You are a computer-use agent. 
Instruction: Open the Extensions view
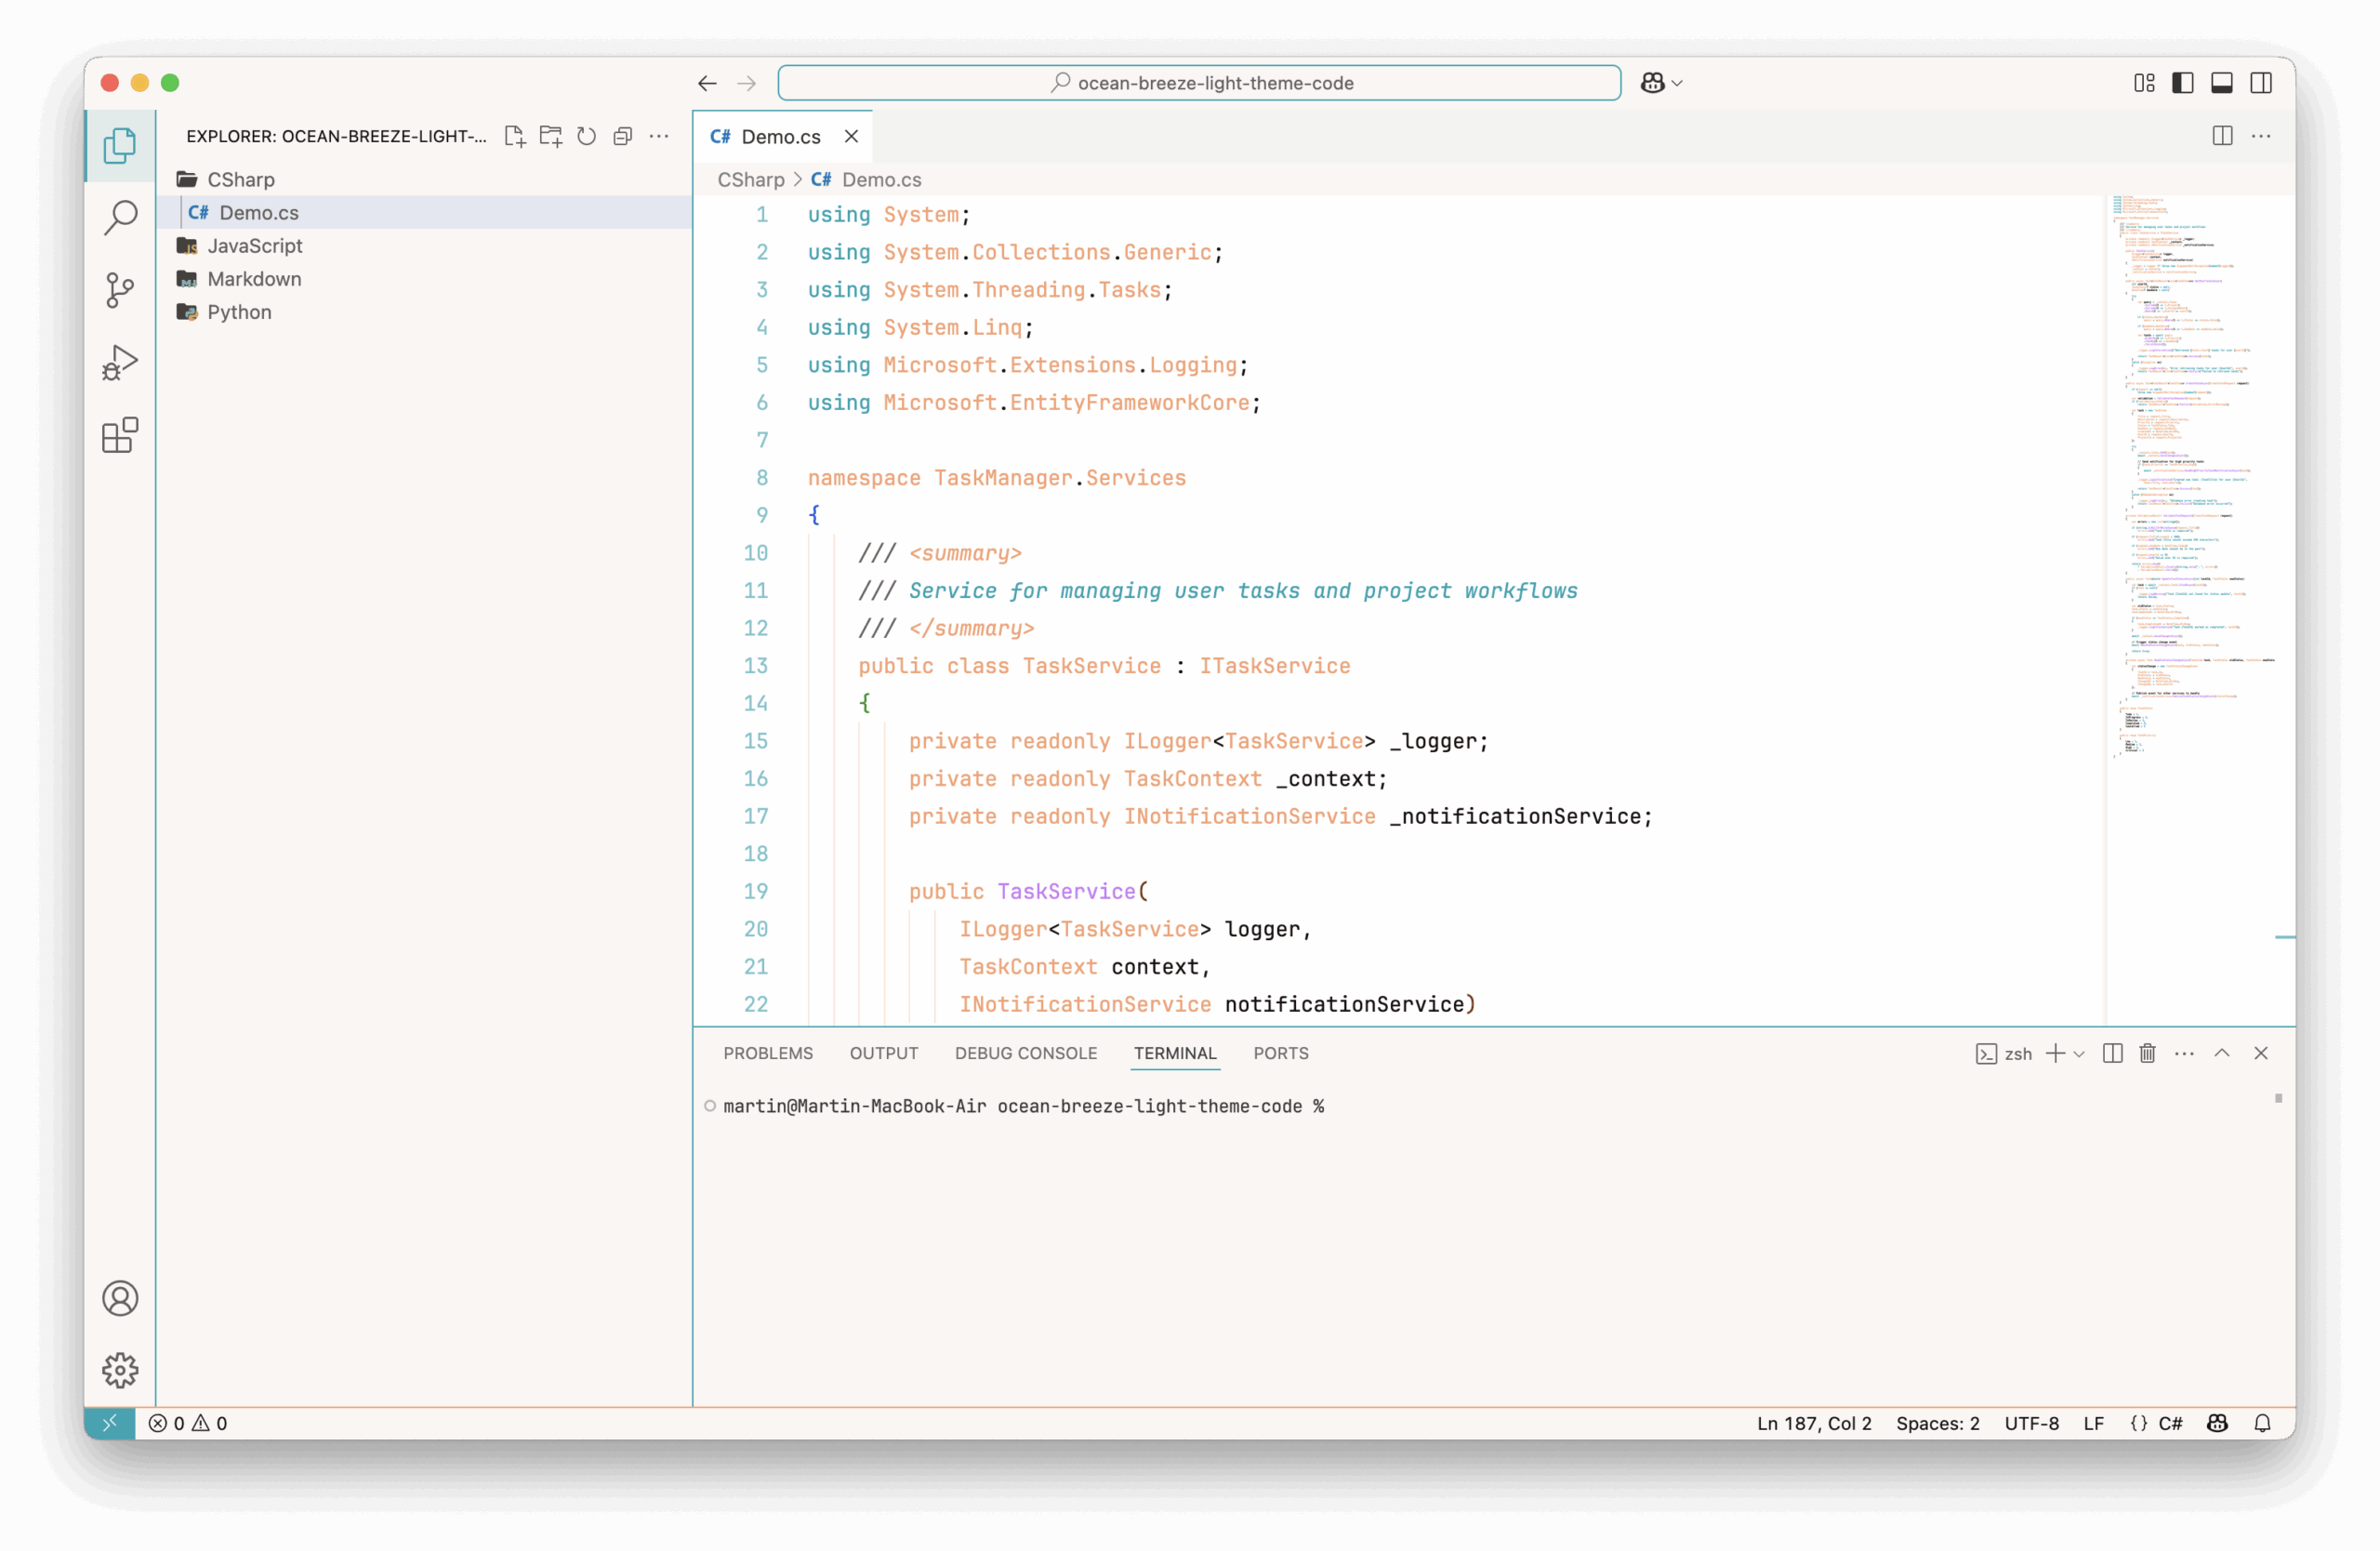(x=120, y=435)
